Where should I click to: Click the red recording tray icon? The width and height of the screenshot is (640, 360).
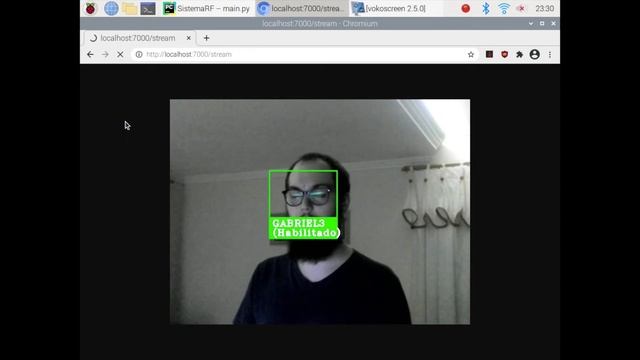(x=465, y=9)
